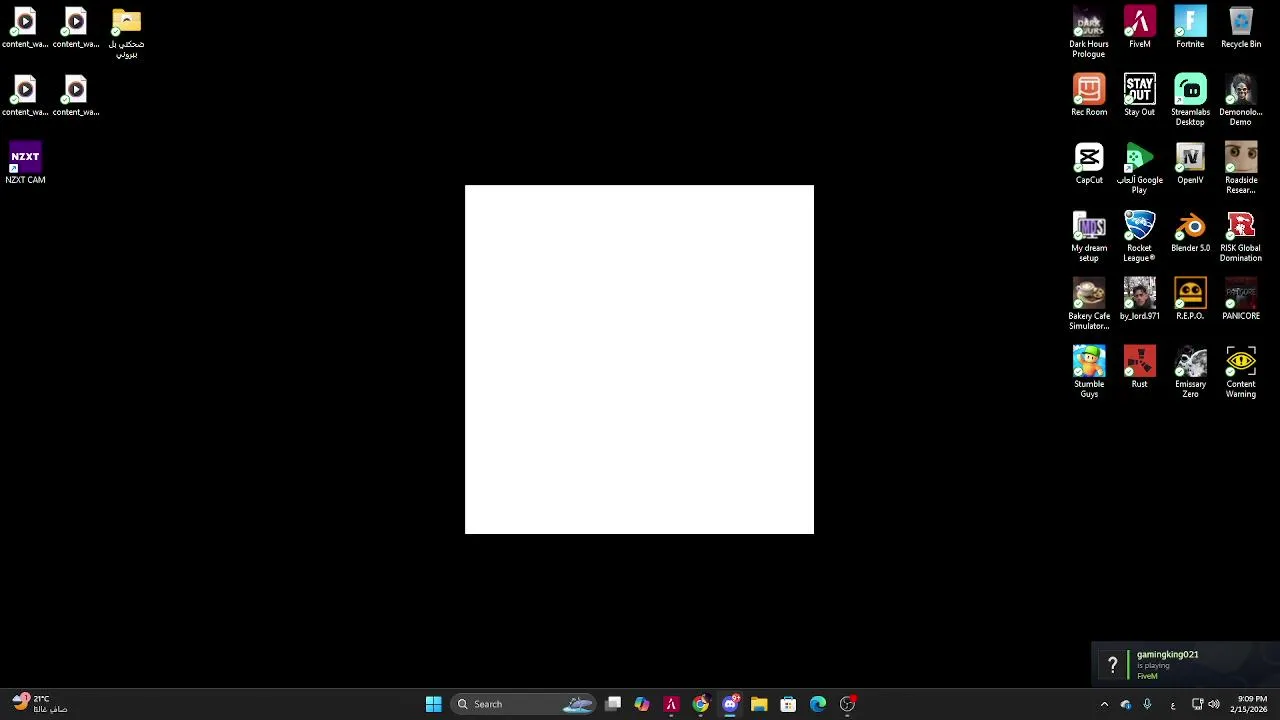Screen dimensions: 1280x720
Task: Select the Google Play Games desktop icon
Action: tap(1139, 168)
